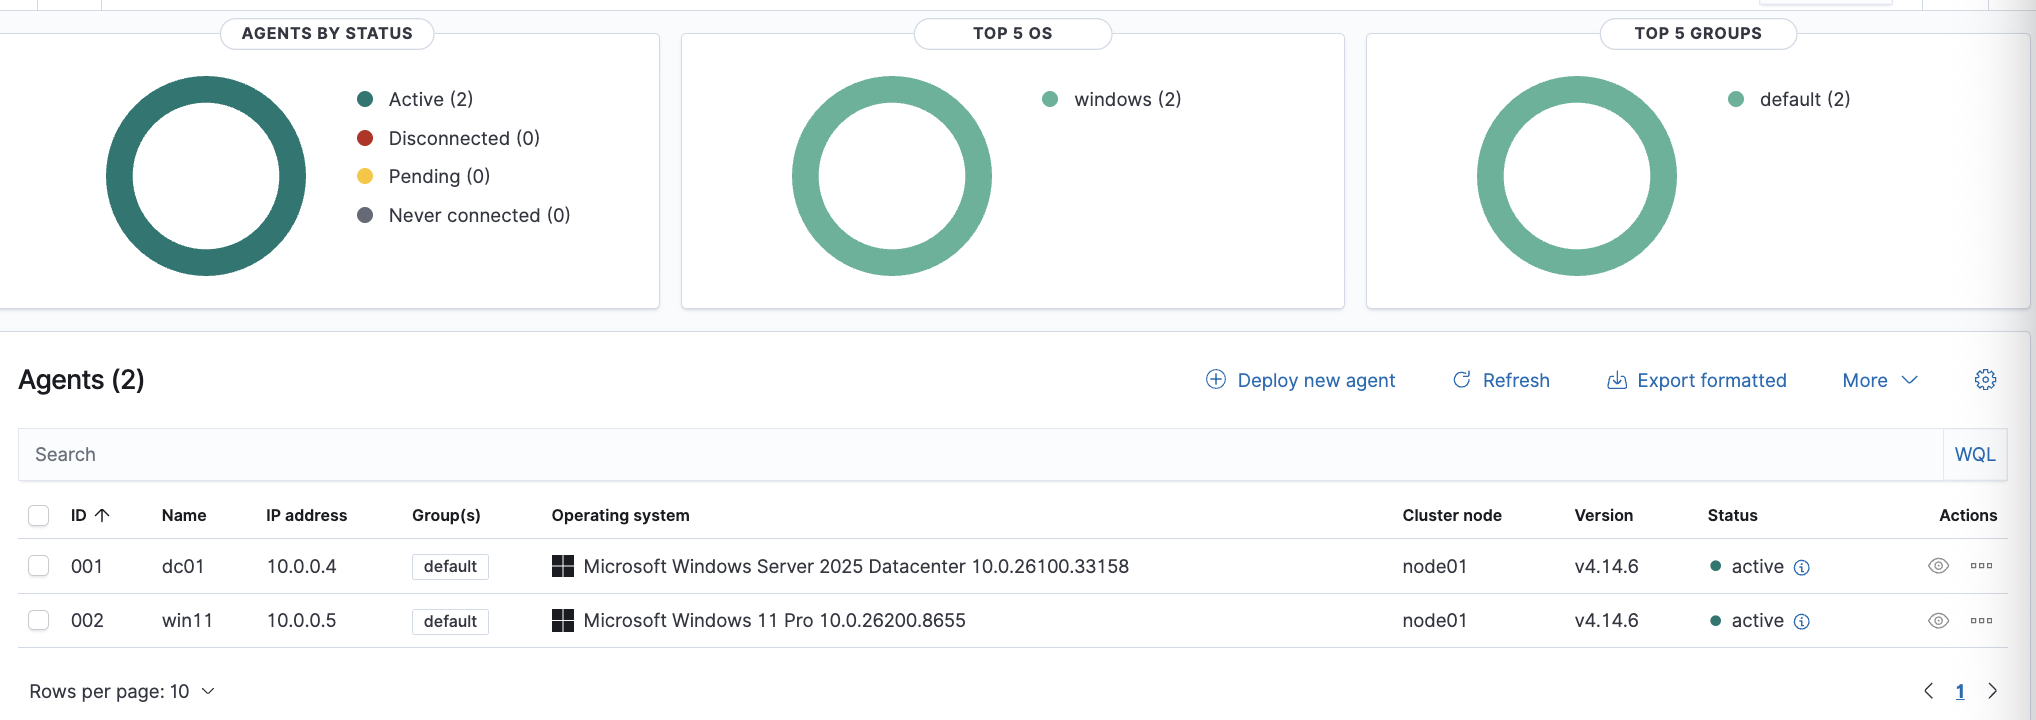Click Never connected (0) legend label
This screenshot has width=2036, height=720.
[x=479, y=215]
